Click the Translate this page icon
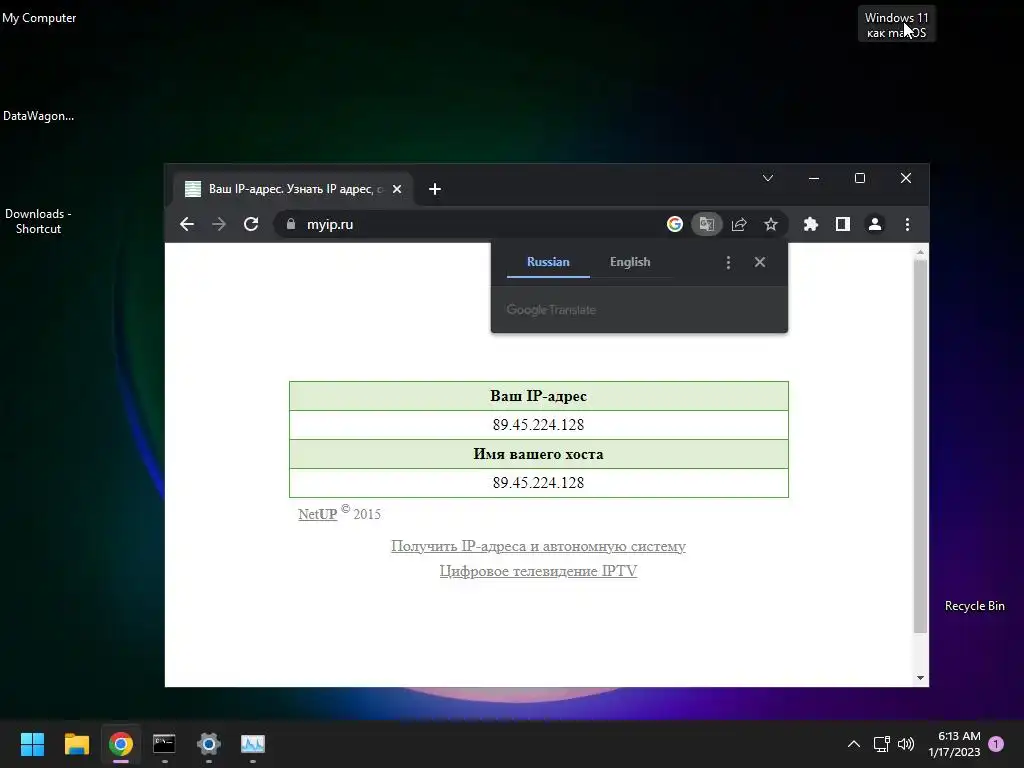Screen dimensions: 1024x768 click(x=707, y=224)
